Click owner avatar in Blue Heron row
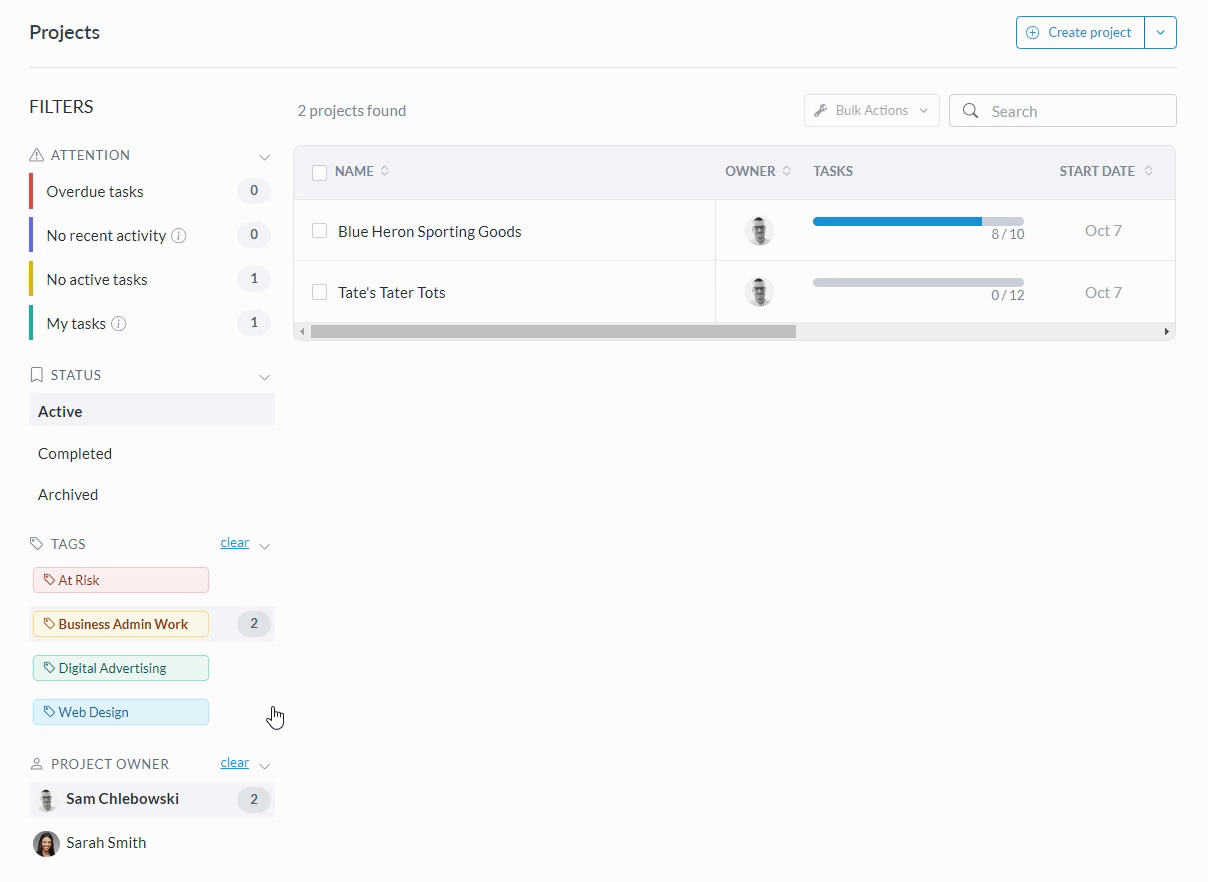Screen dimensions: 1208x882 tap(759, 231)
